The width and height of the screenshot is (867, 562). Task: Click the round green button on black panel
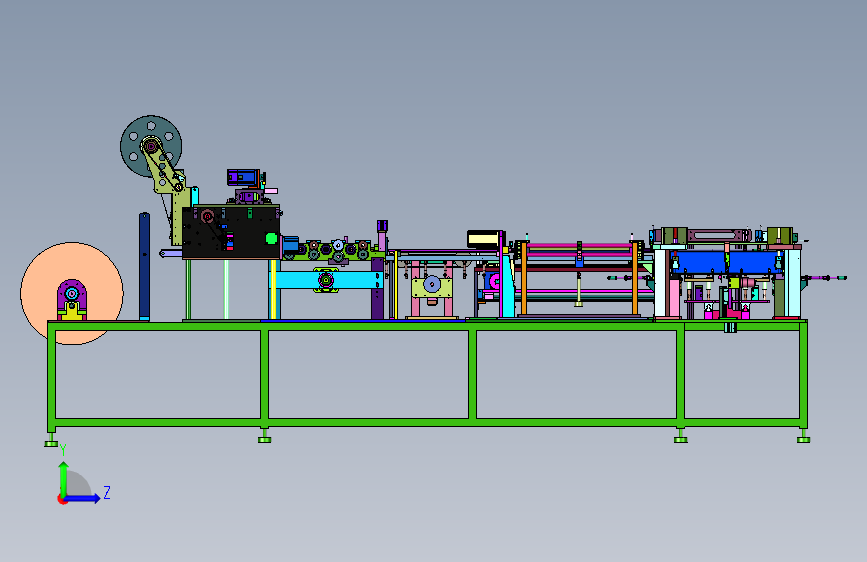point(271,238)
